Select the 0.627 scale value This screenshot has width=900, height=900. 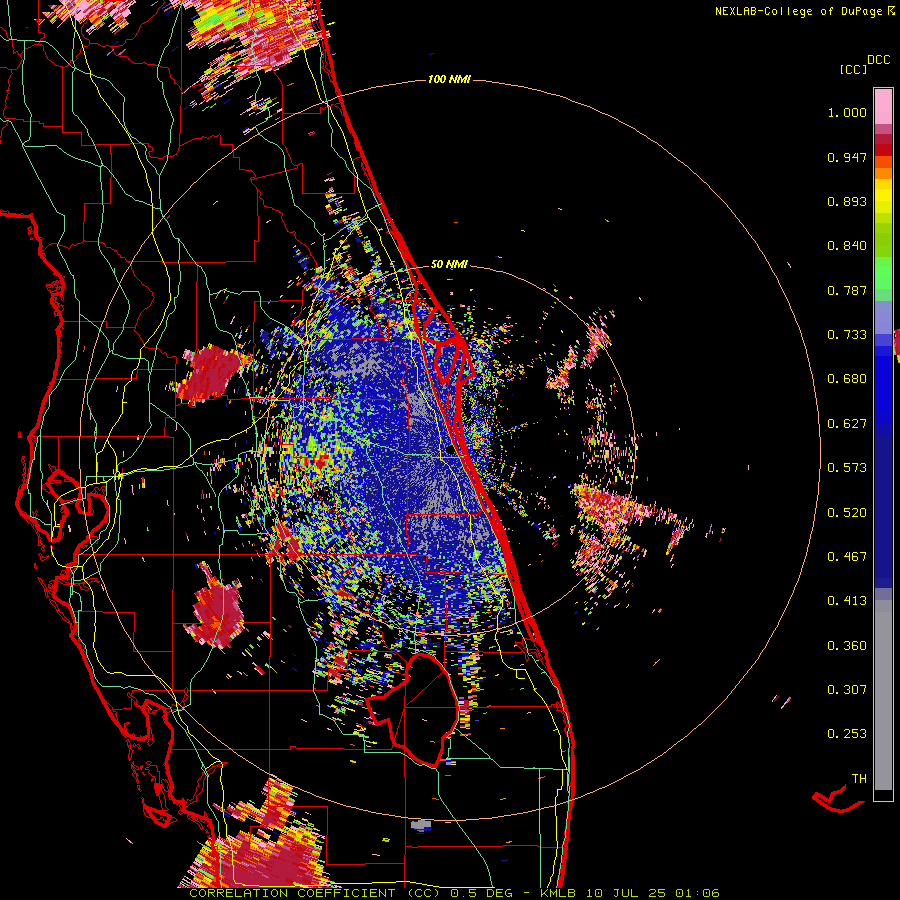pyautogui.click(x=847, y=424)
